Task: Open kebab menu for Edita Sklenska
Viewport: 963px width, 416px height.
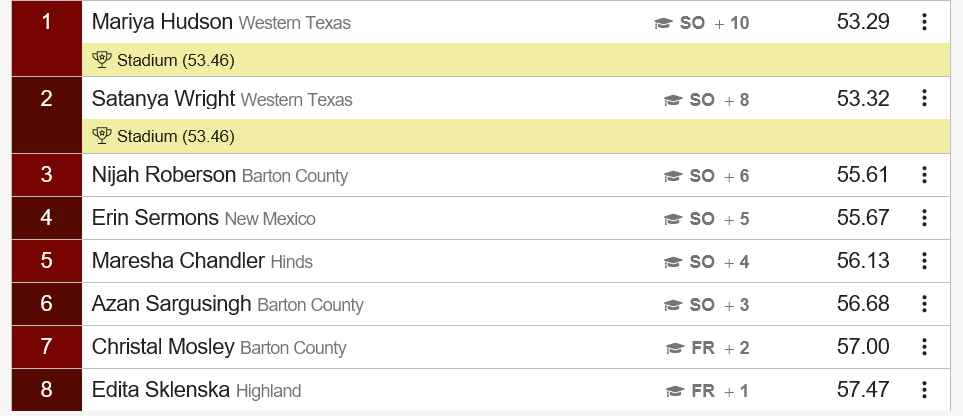Action: coord(924,390)
